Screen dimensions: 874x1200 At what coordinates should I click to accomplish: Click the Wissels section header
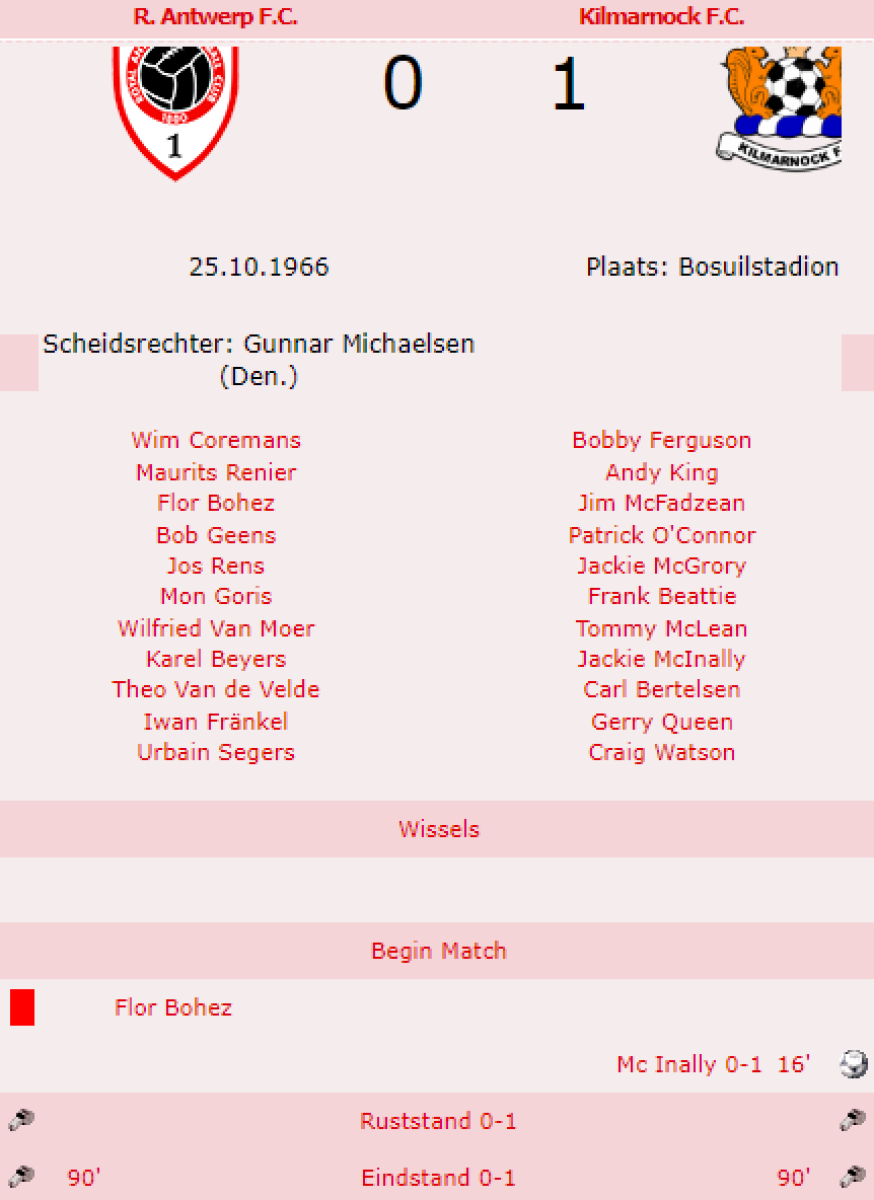point(438,829)
